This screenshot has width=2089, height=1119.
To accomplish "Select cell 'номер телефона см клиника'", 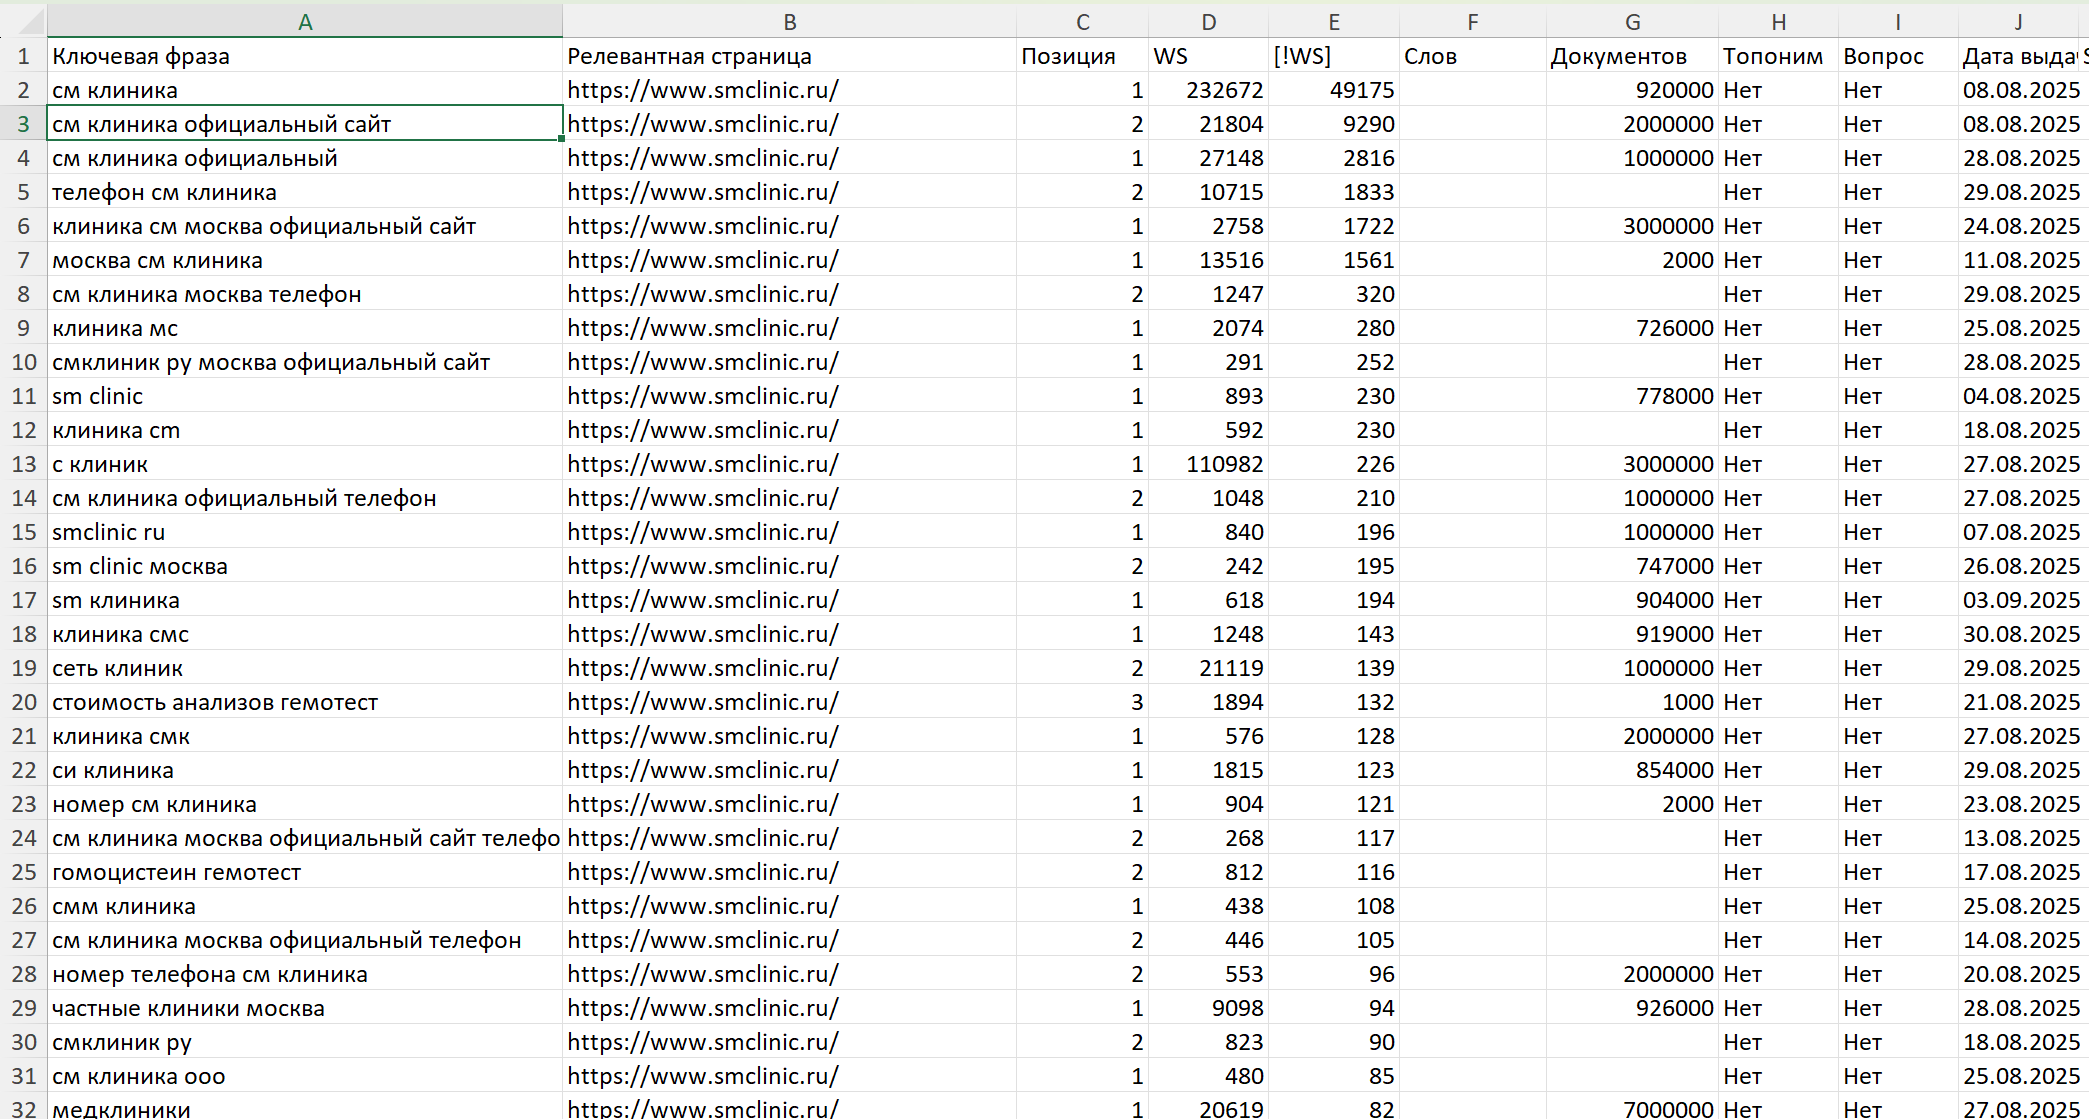I will coord(305,974).
